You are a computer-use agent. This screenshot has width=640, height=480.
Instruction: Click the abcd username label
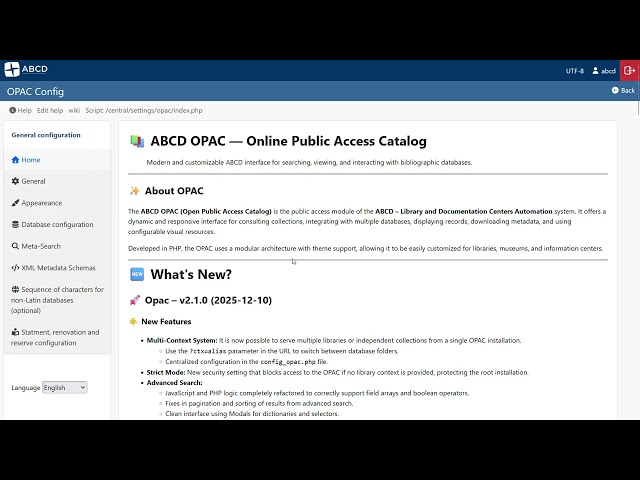tap(608, 71)
